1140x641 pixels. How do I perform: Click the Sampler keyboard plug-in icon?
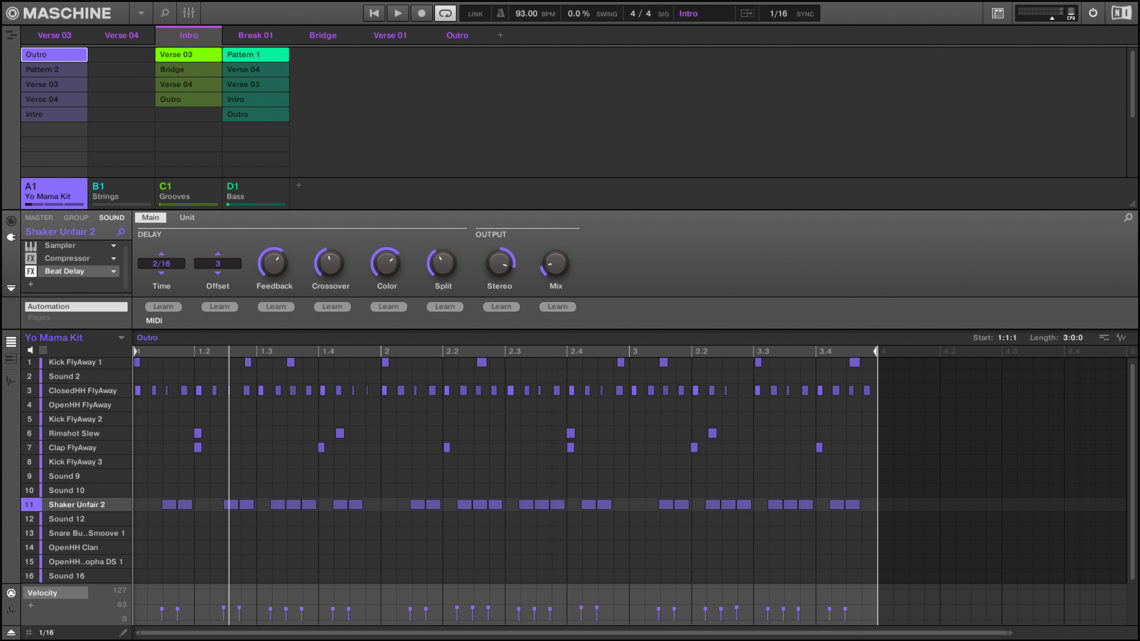(x=31, y=245)
